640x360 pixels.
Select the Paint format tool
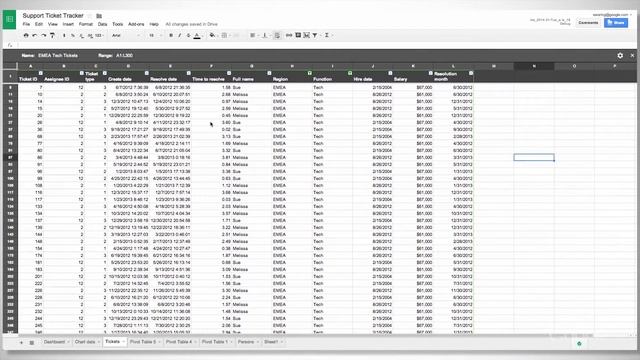52,36
